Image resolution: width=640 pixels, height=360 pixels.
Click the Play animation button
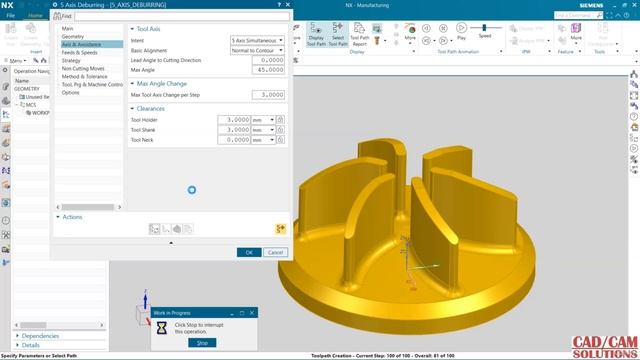point(461,28)
